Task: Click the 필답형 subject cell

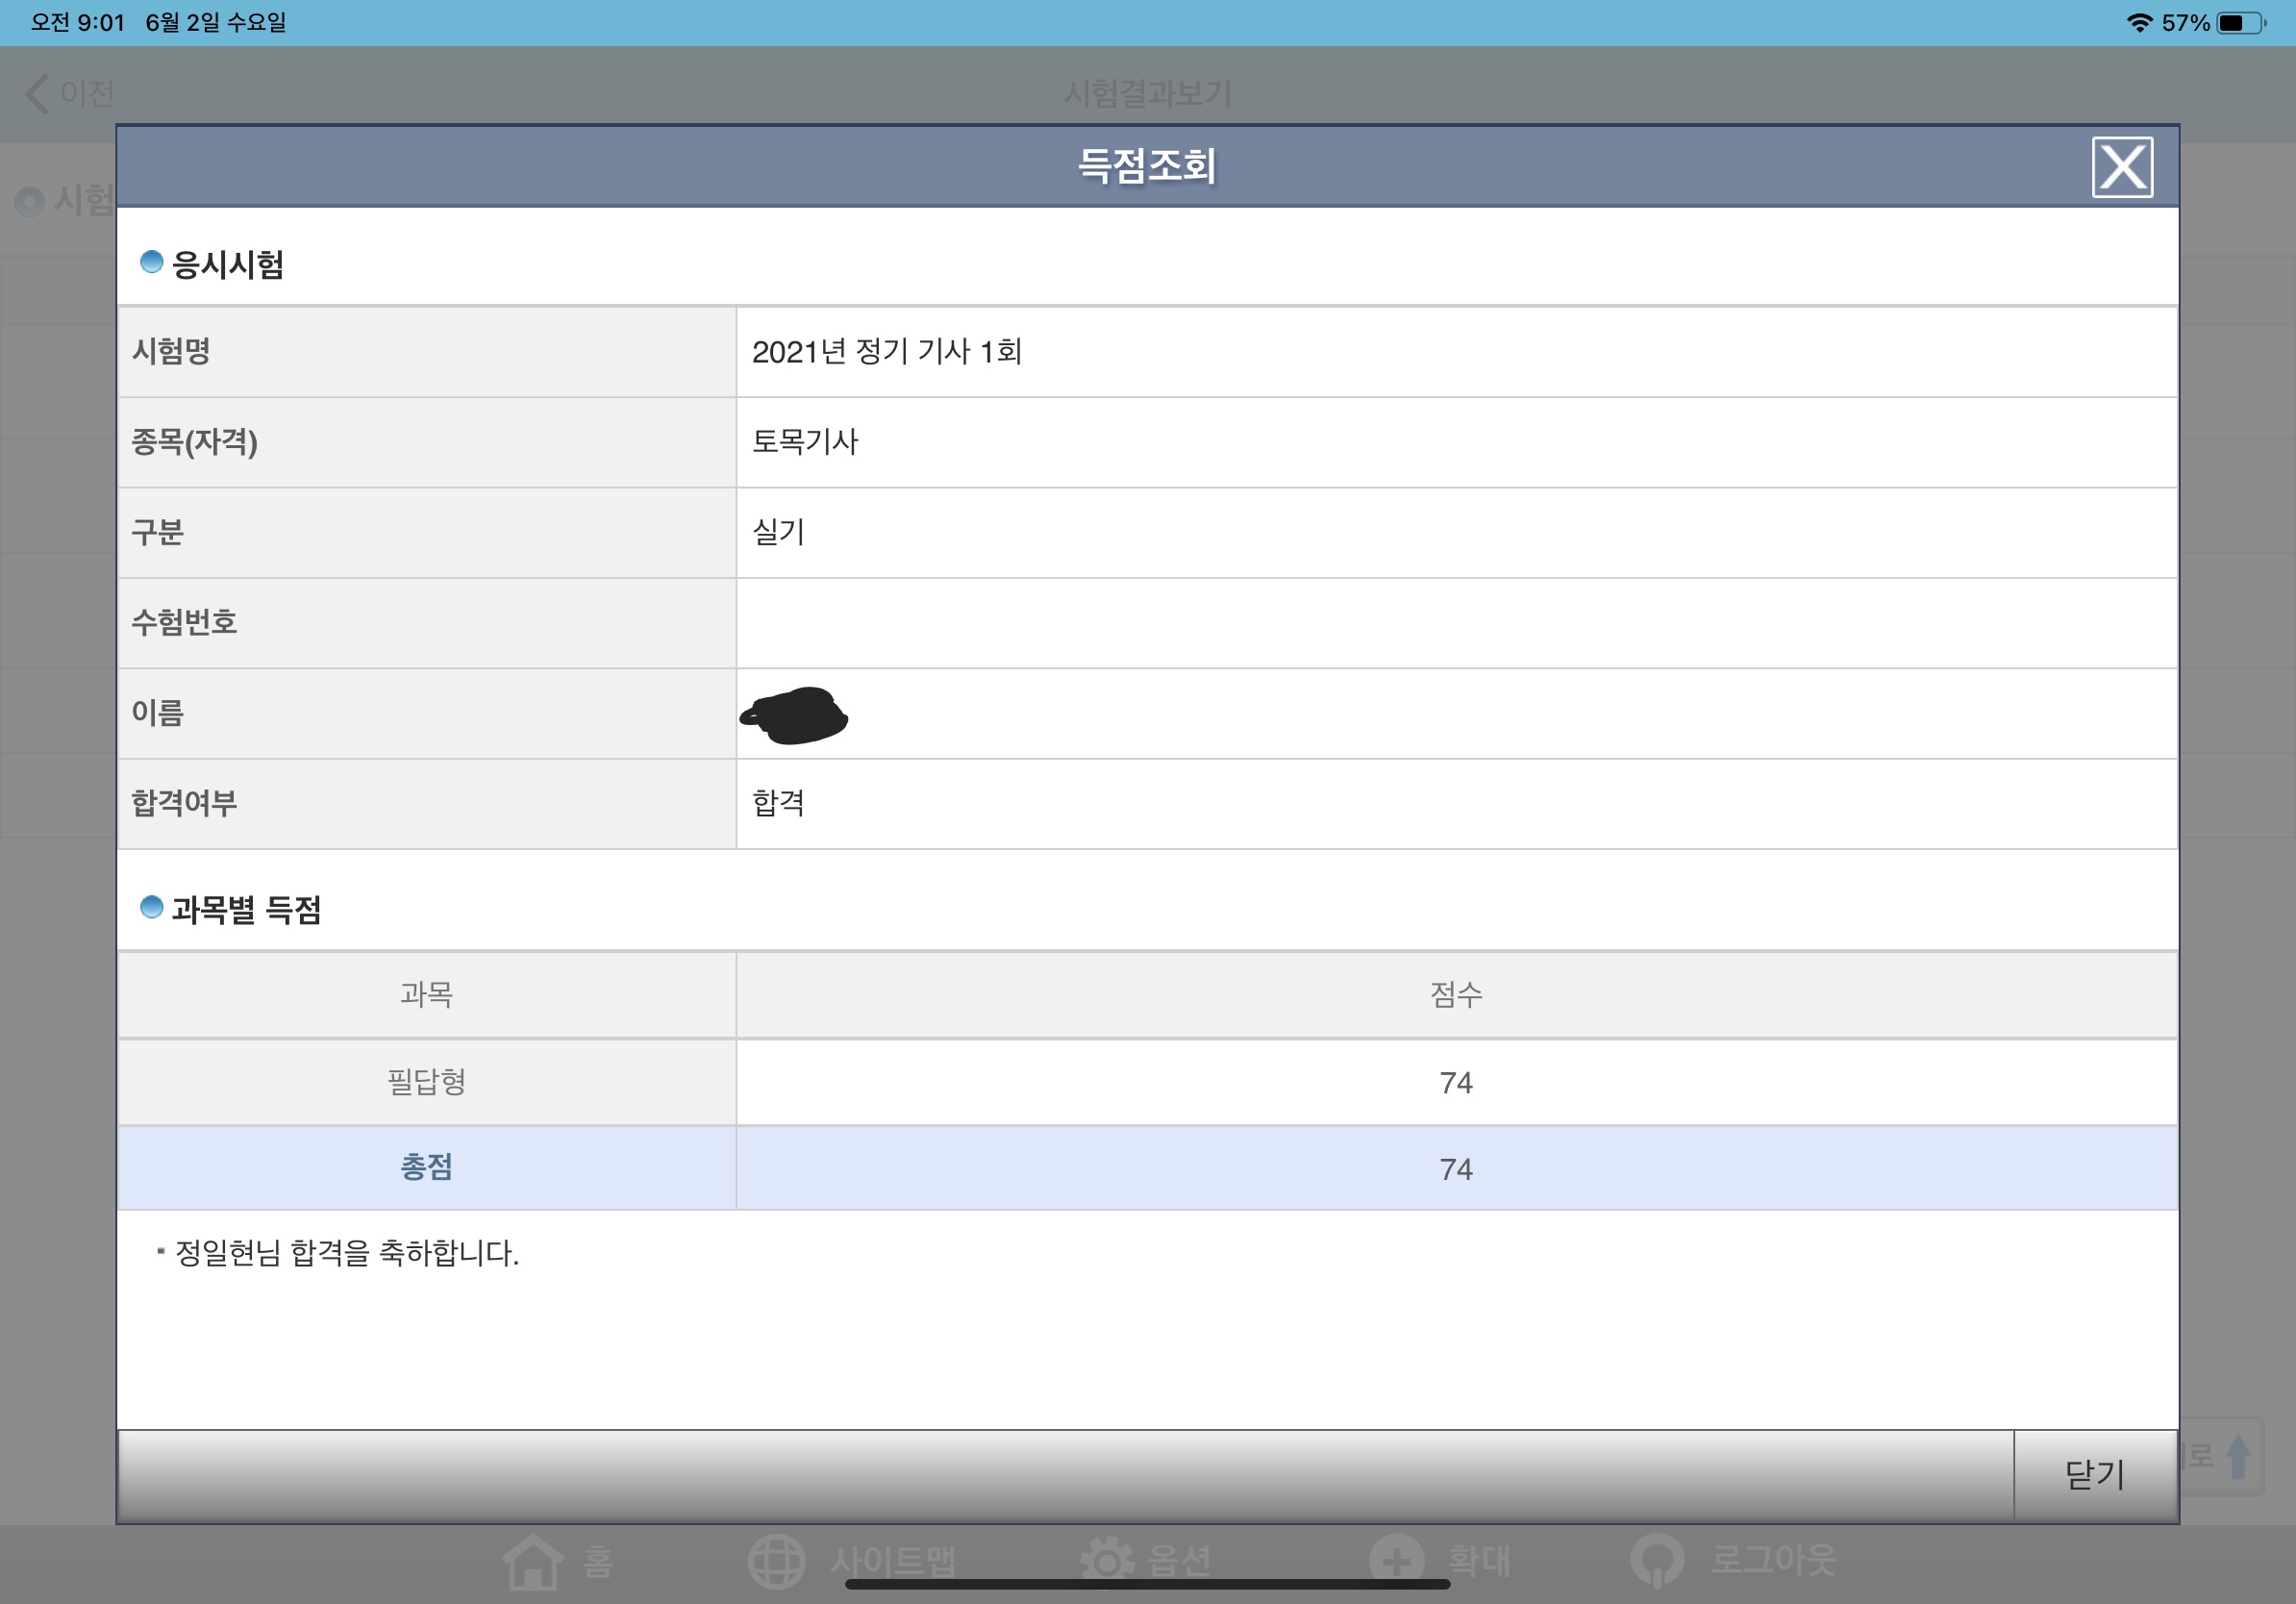Action: tap(427, 1081)
